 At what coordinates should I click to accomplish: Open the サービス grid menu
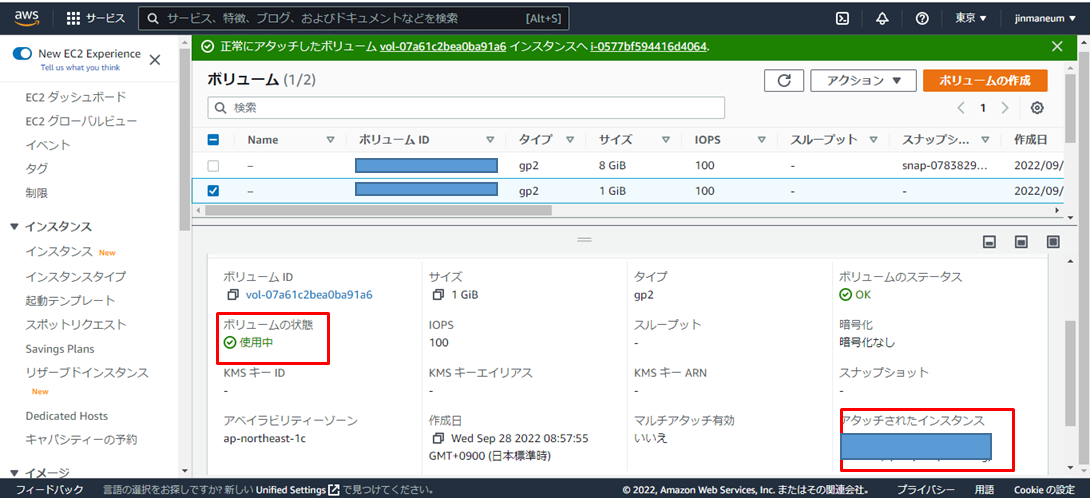96,19
